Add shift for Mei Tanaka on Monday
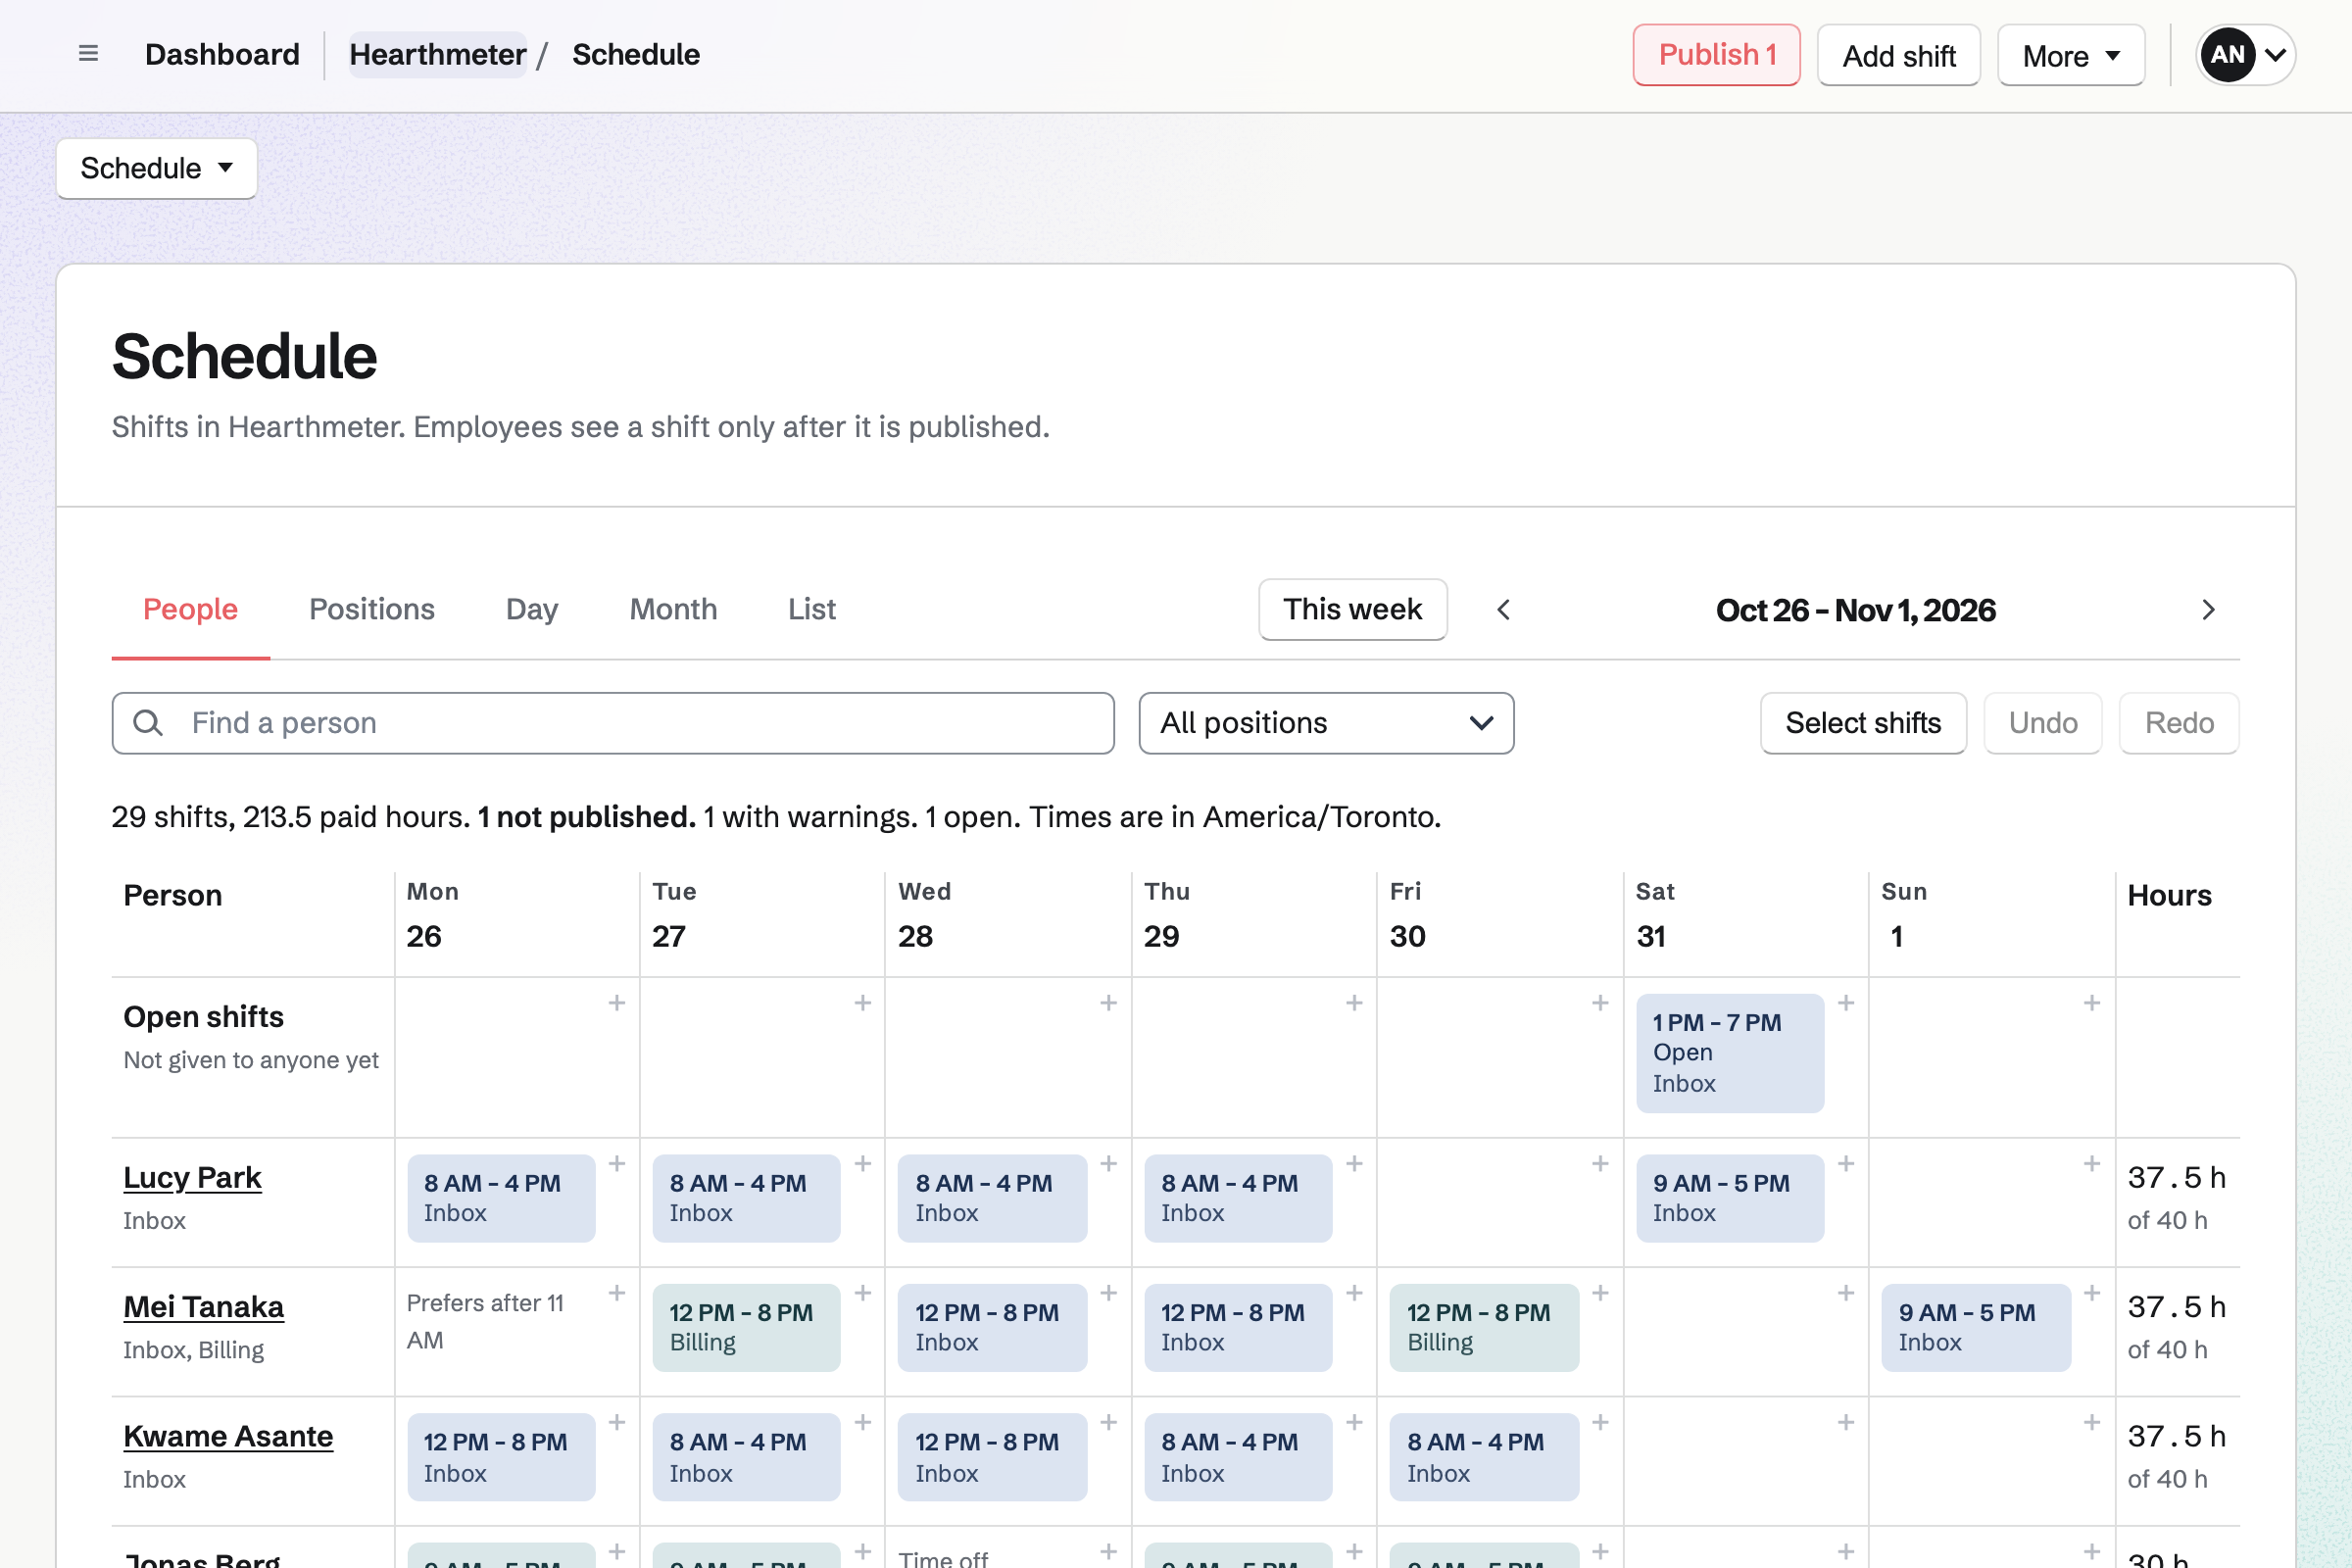This screenshot has width=2352, height=1568. coord(617,1293)
